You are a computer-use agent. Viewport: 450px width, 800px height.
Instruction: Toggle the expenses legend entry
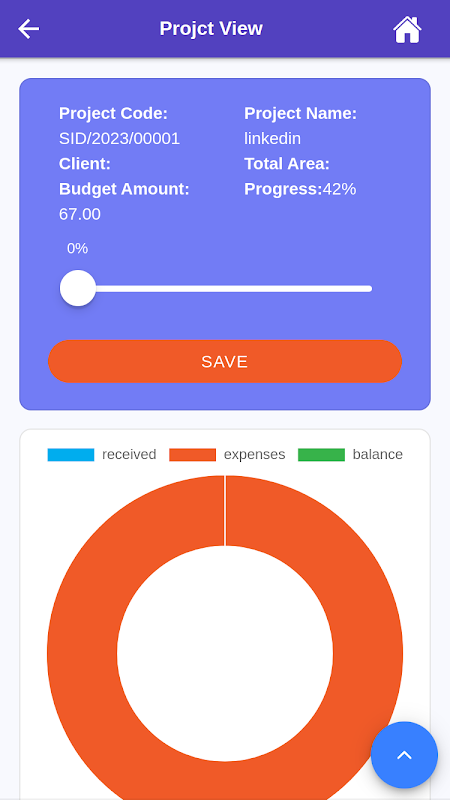[227, 454]
